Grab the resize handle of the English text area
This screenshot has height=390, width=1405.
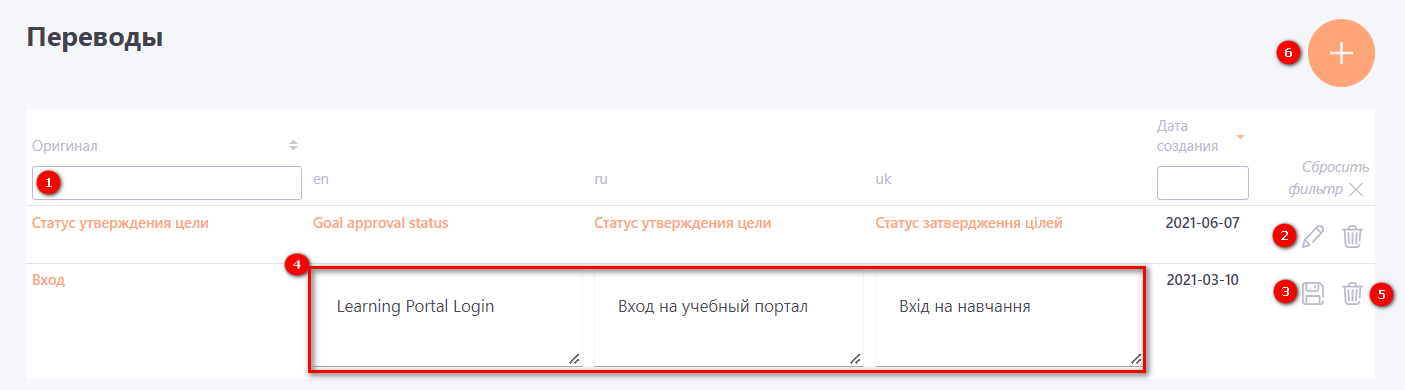click(x=574, y=358)
